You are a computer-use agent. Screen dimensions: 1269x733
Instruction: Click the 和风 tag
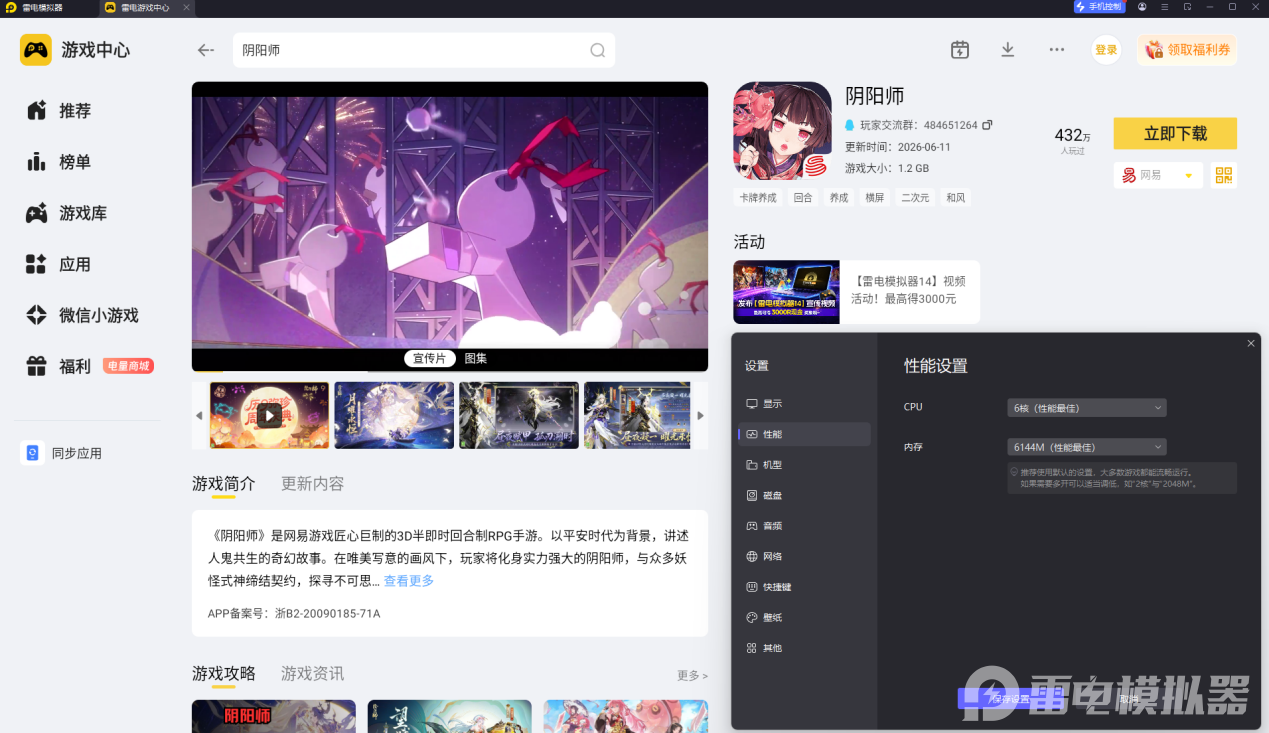956,198
